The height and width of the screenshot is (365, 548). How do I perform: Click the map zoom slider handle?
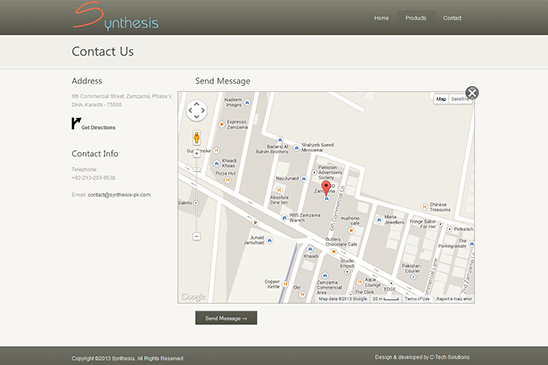click(x=196, y=170)
